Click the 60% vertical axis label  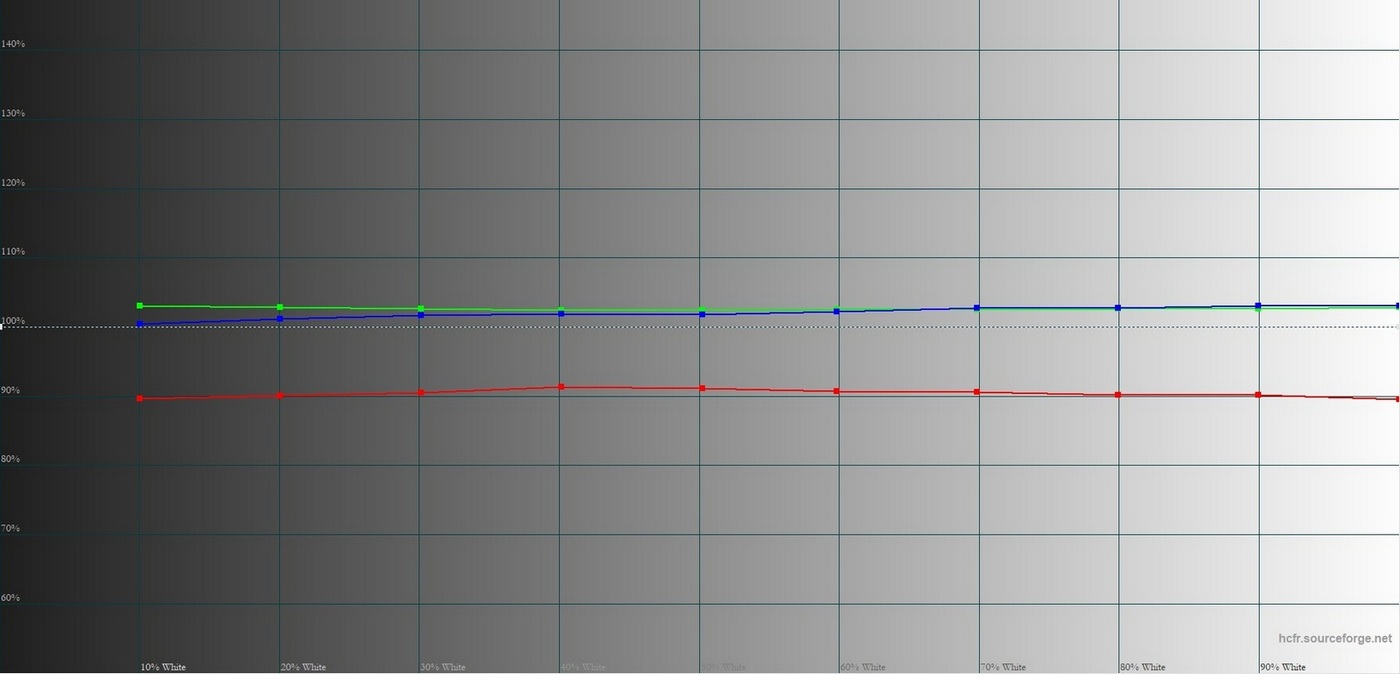[x=11, y=598]
